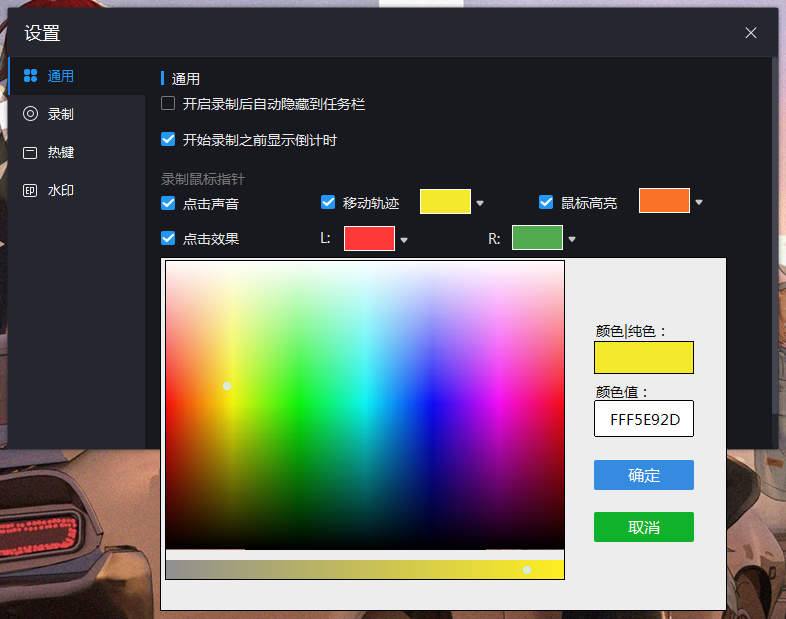The width and height of the screenshot is (786, 619).
Task: Toggle the 点击效果 checkbox
Action: (x=168, y=238)
